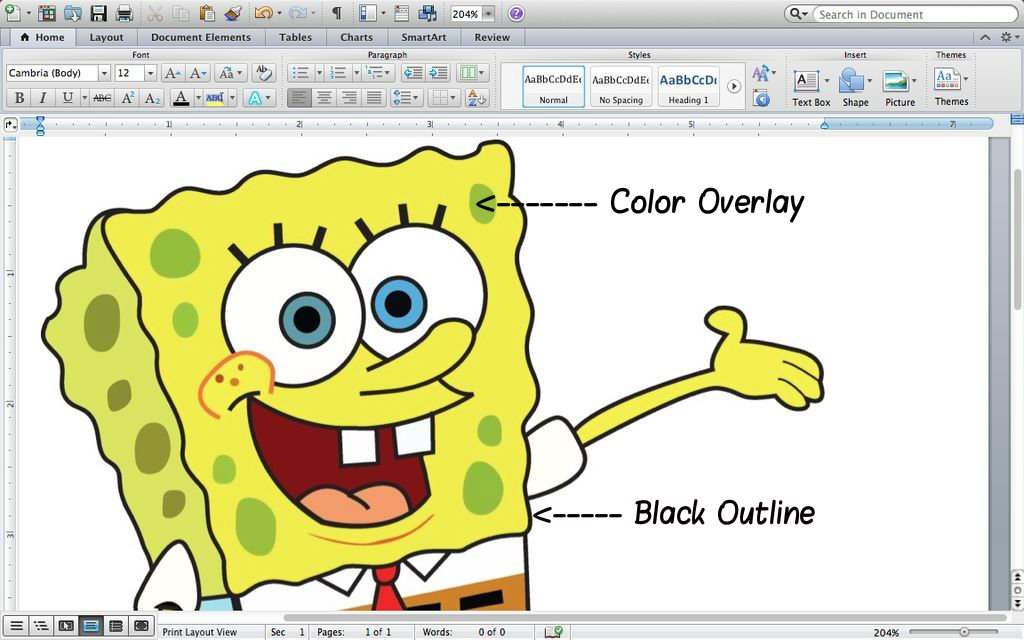Decrease paragraph indent

(x=412, y=73)
